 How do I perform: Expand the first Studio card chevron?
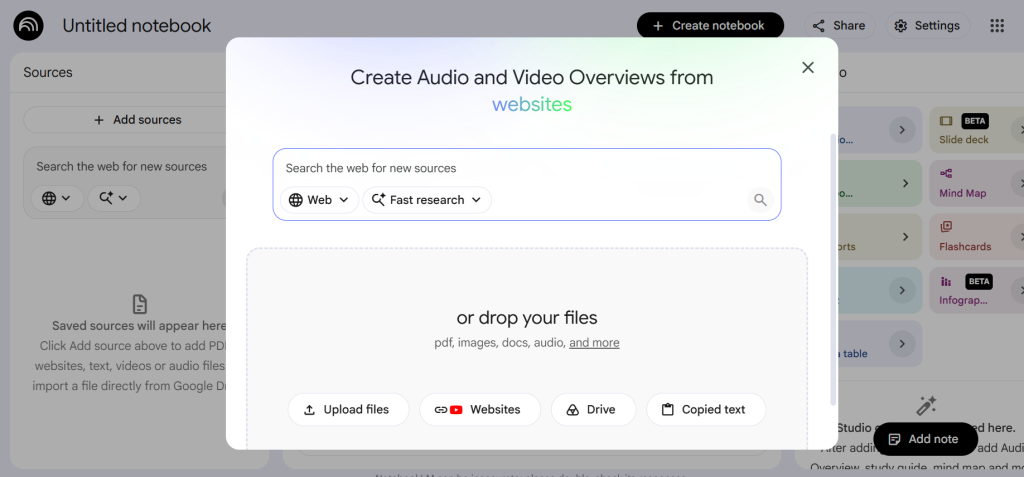pyautogui.click(x=902, y=130)
